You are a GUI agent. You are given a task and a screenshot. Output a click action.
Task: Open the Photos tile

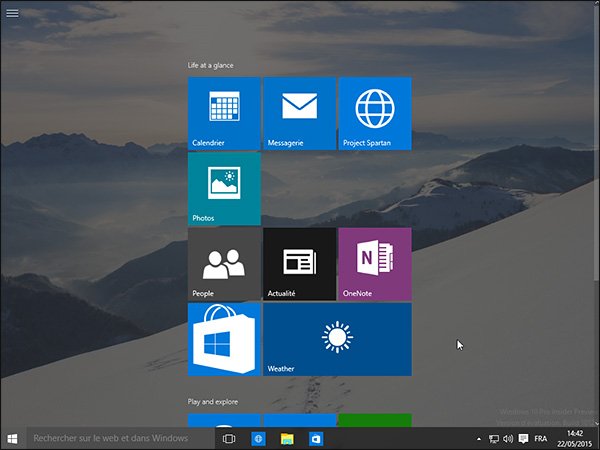pyautogui.click(x=224, y=189)
